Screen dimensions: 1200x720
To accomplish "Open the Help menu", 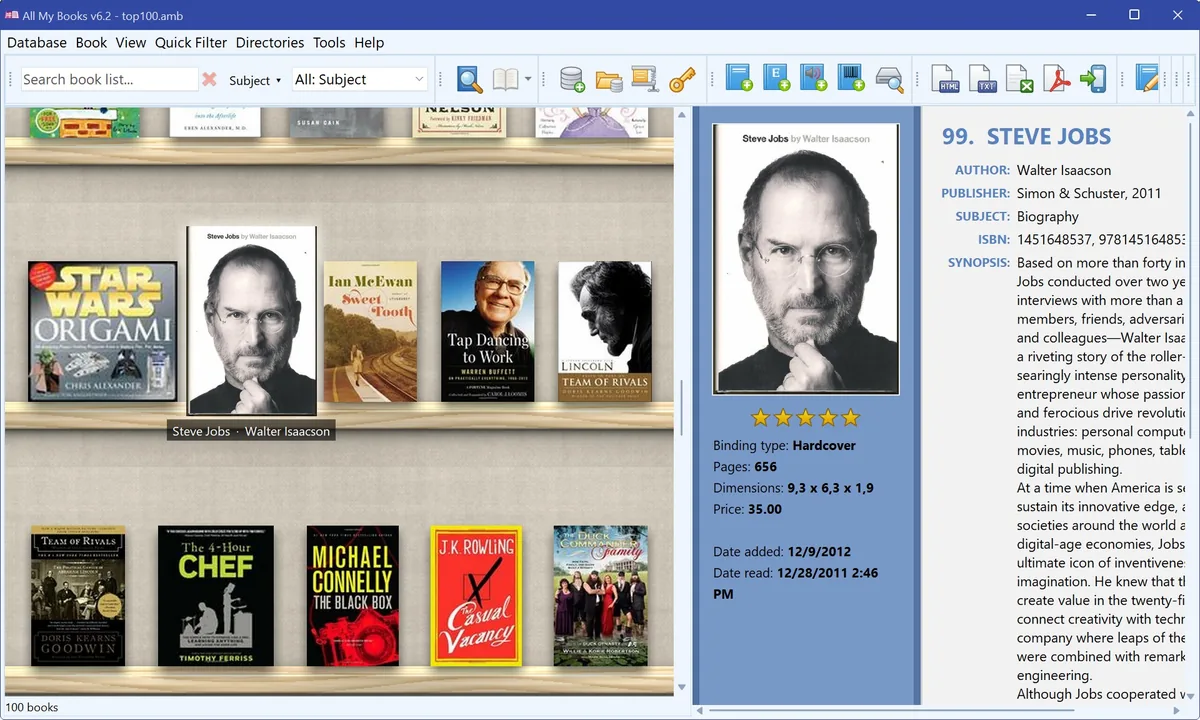I will pos(369,42).
